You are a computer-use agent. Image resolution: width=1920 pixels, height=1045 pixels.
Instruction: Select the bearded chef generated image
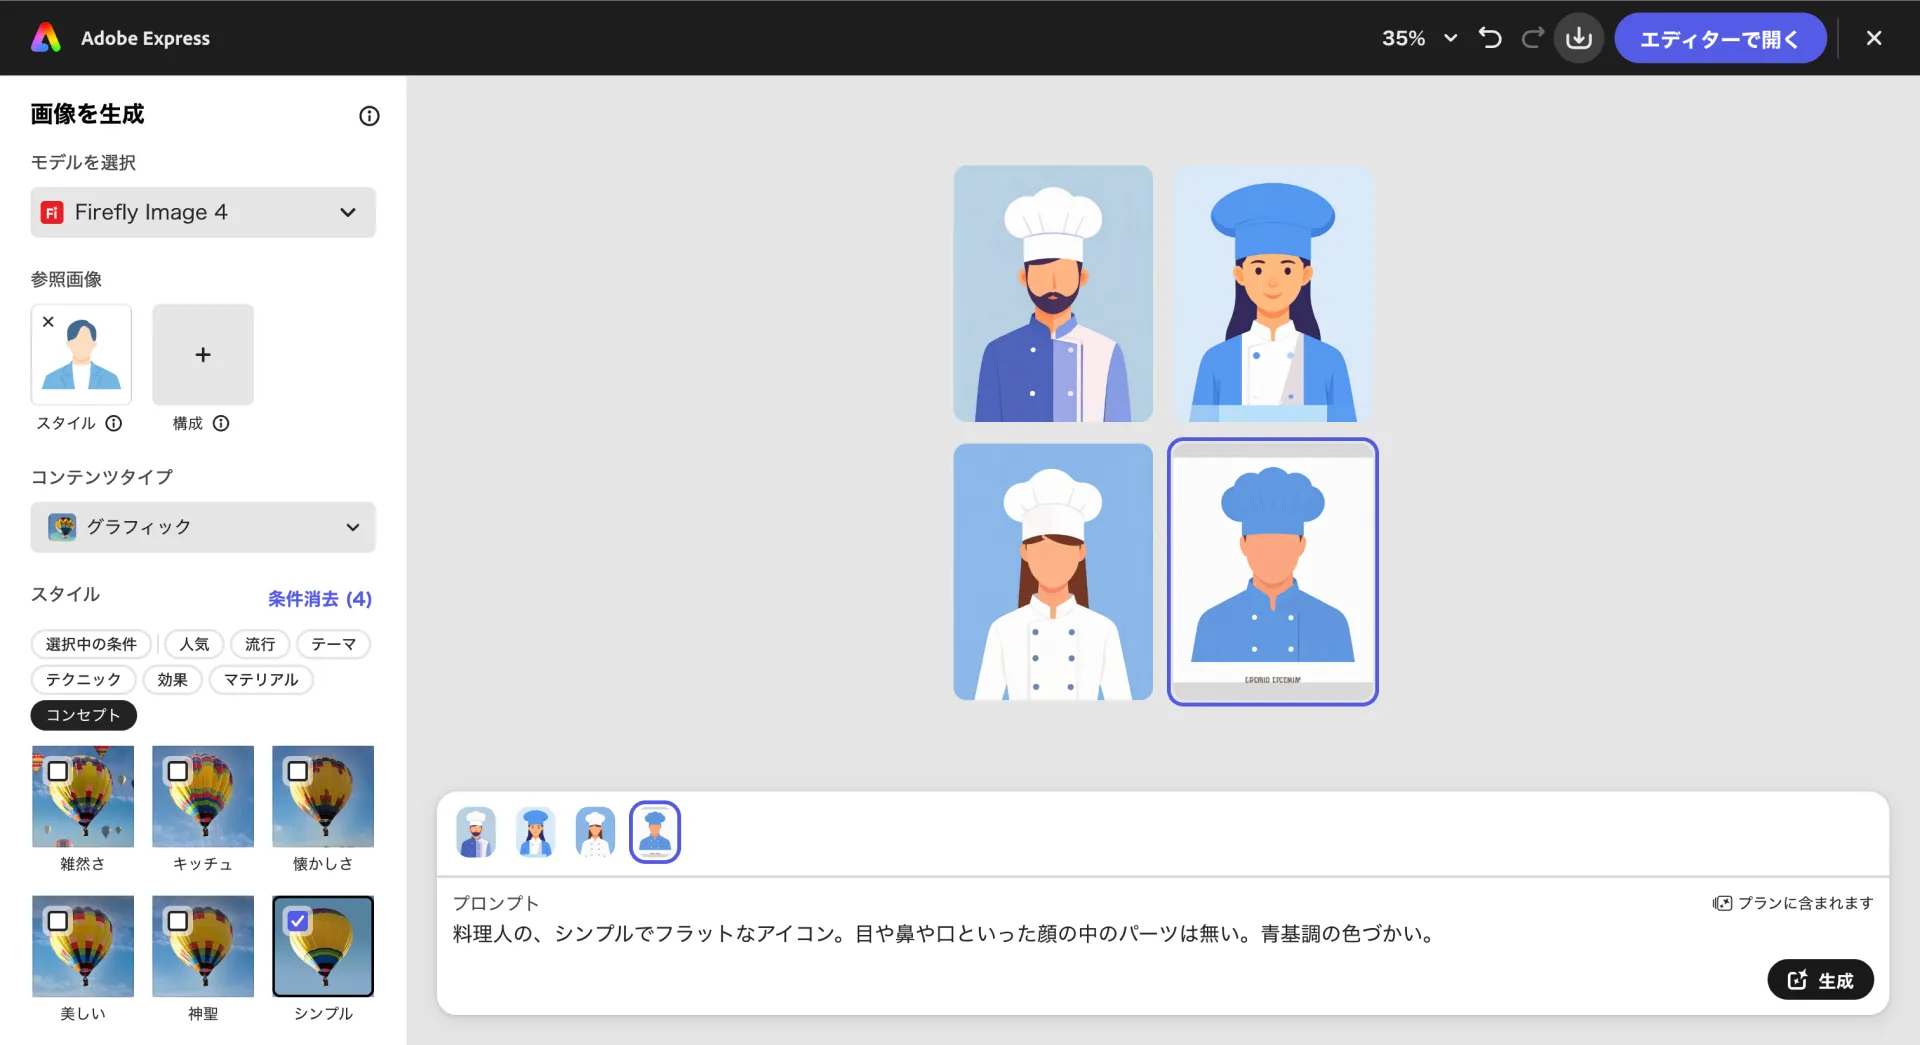click(1053, 293)
